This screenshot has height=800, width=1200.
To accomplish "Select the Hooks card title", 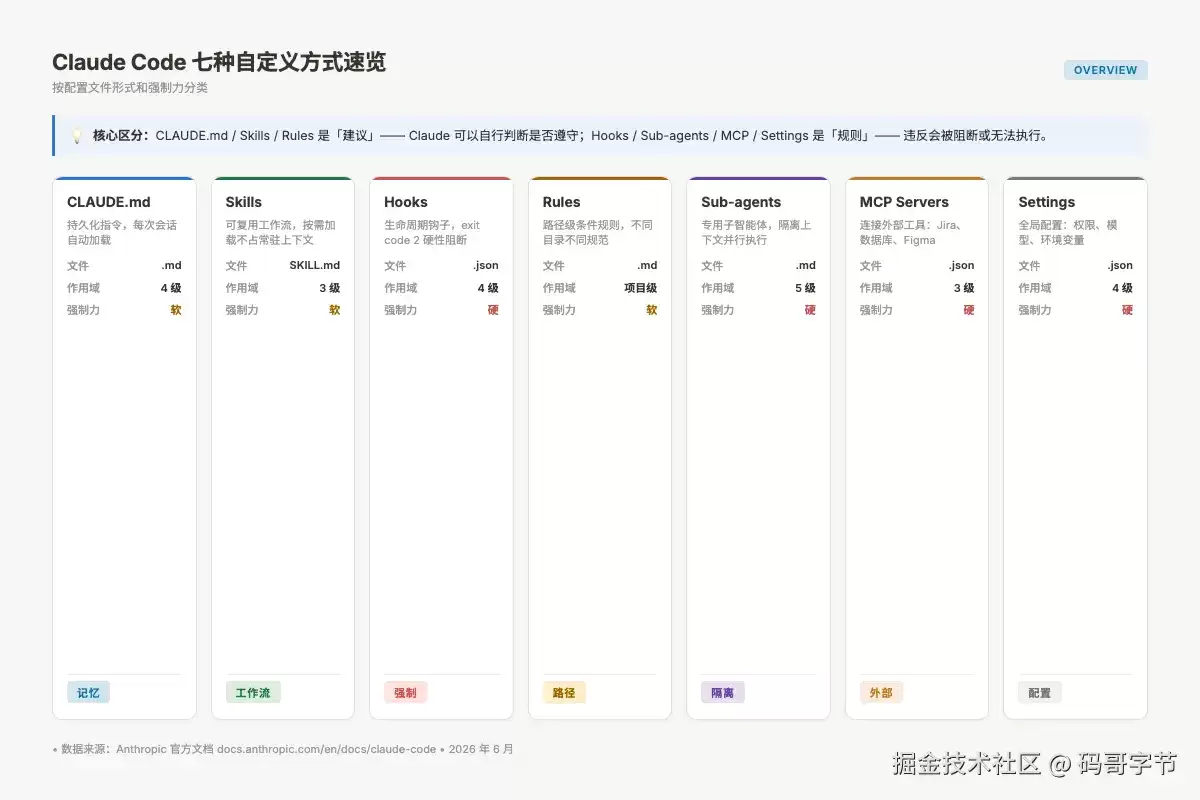I will coord(406,202).
